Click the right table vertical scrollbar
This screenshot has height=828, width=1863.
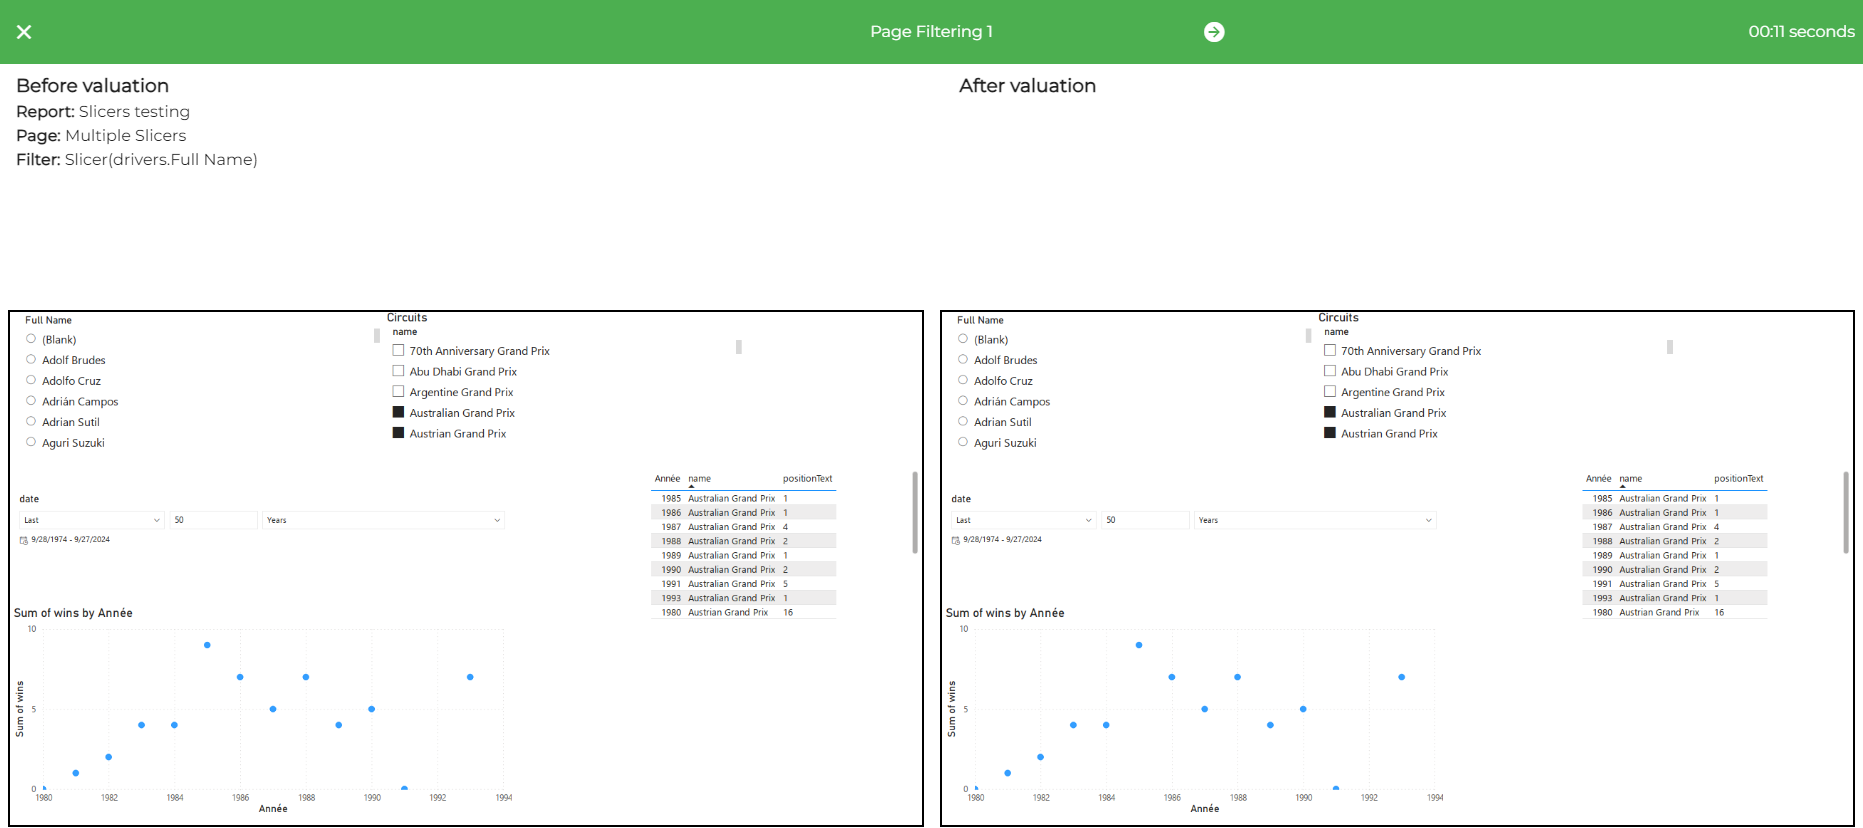click(1846, 512)
